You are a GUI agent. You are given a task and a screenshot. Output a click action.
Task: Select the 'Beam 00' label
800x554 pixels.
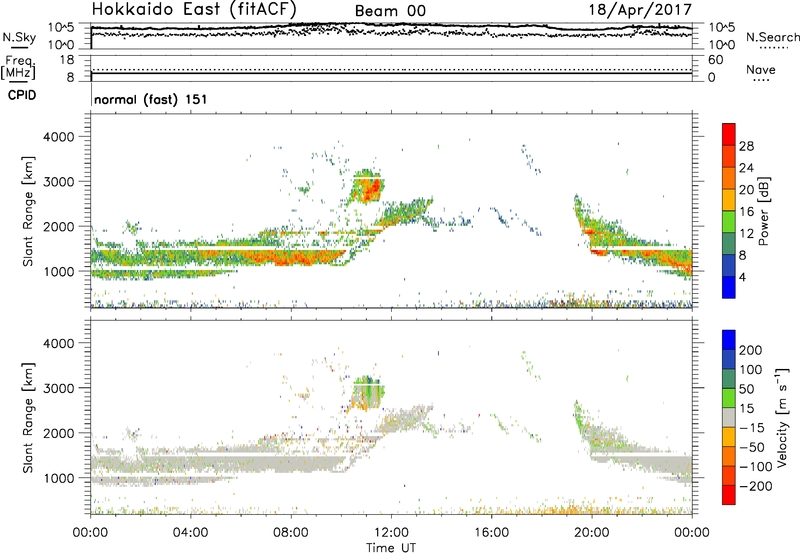point(390,11)
